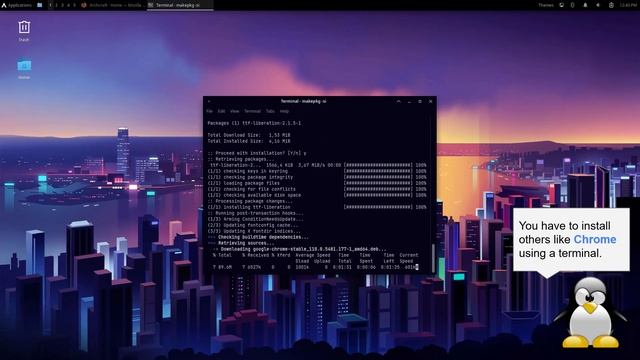Click the 'Total Download Size' line in terminal
Screen dimensions: 640x360
pos(249,135)
